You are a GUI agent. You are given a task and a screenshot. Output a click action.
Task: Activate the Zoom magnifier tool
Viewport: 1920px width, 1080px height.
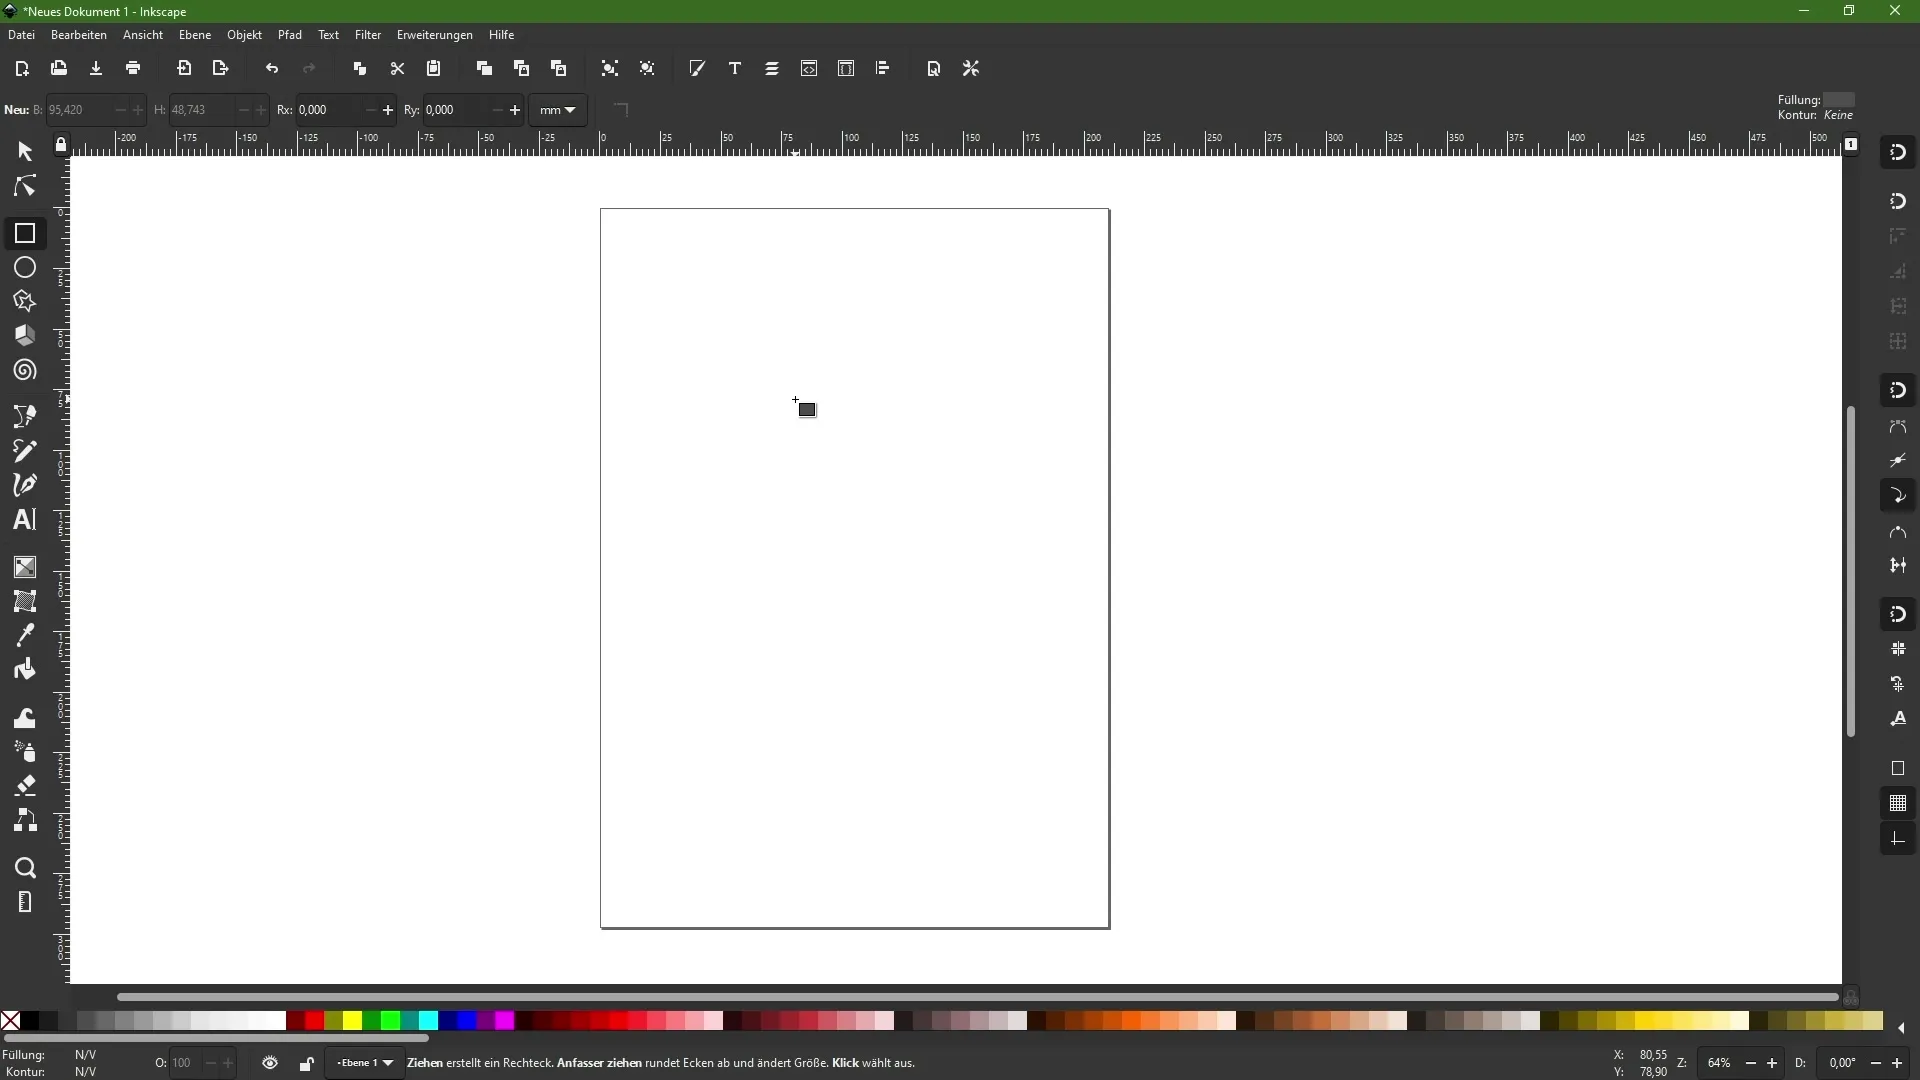point(25,868)
